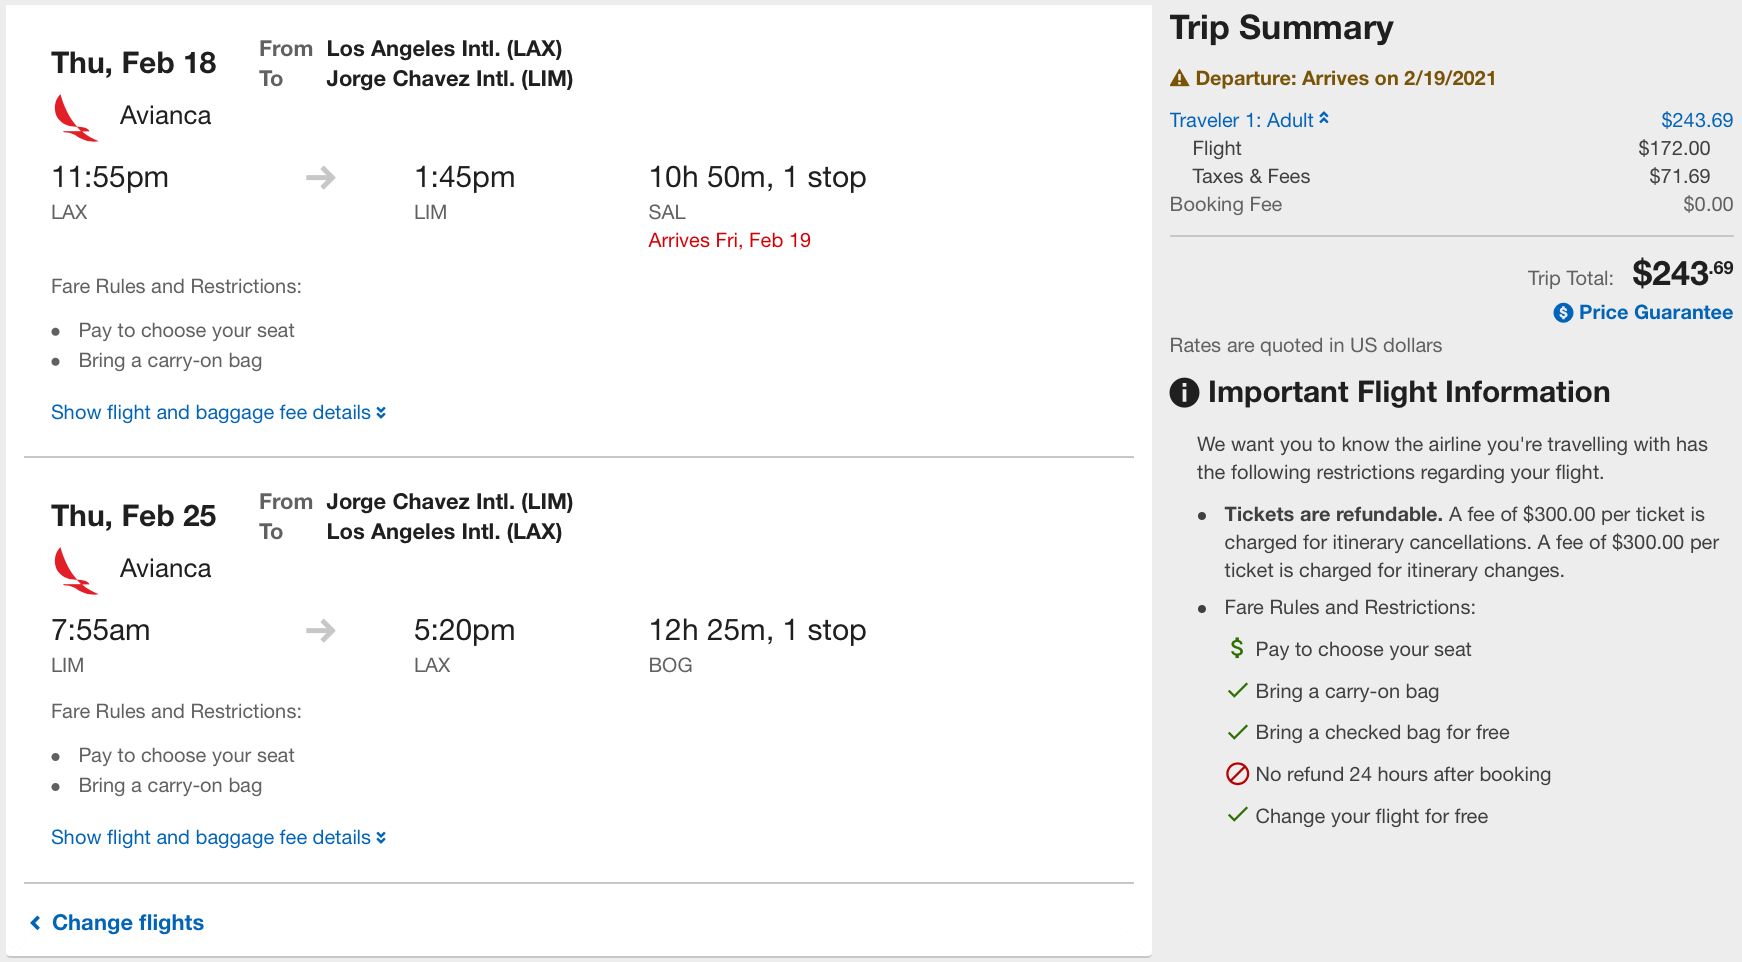Click the checkmark beside Change your flight for free
The image size is (1742, 962).
point(1237,815)
